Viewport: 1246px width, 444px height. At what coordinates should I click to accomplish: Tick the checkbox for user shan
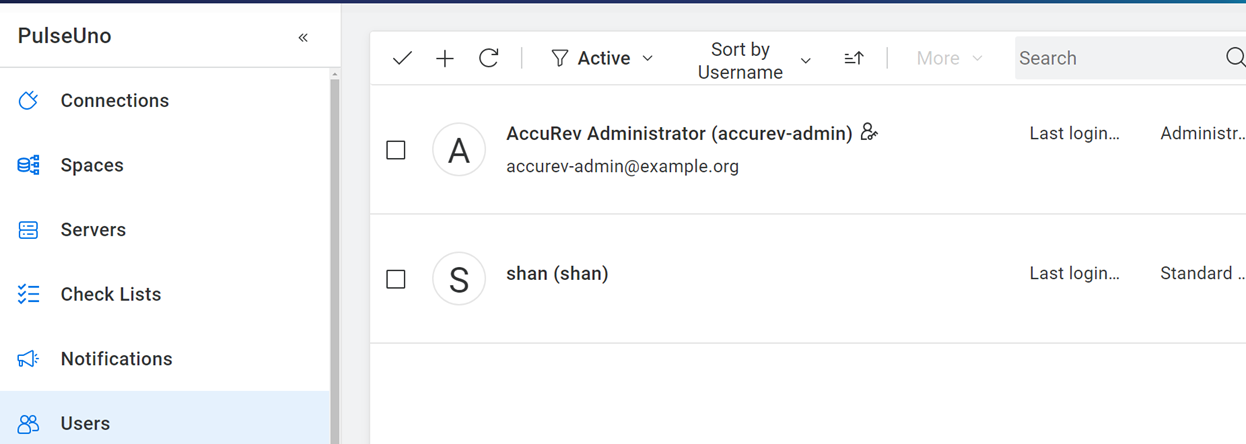[396, 279]
